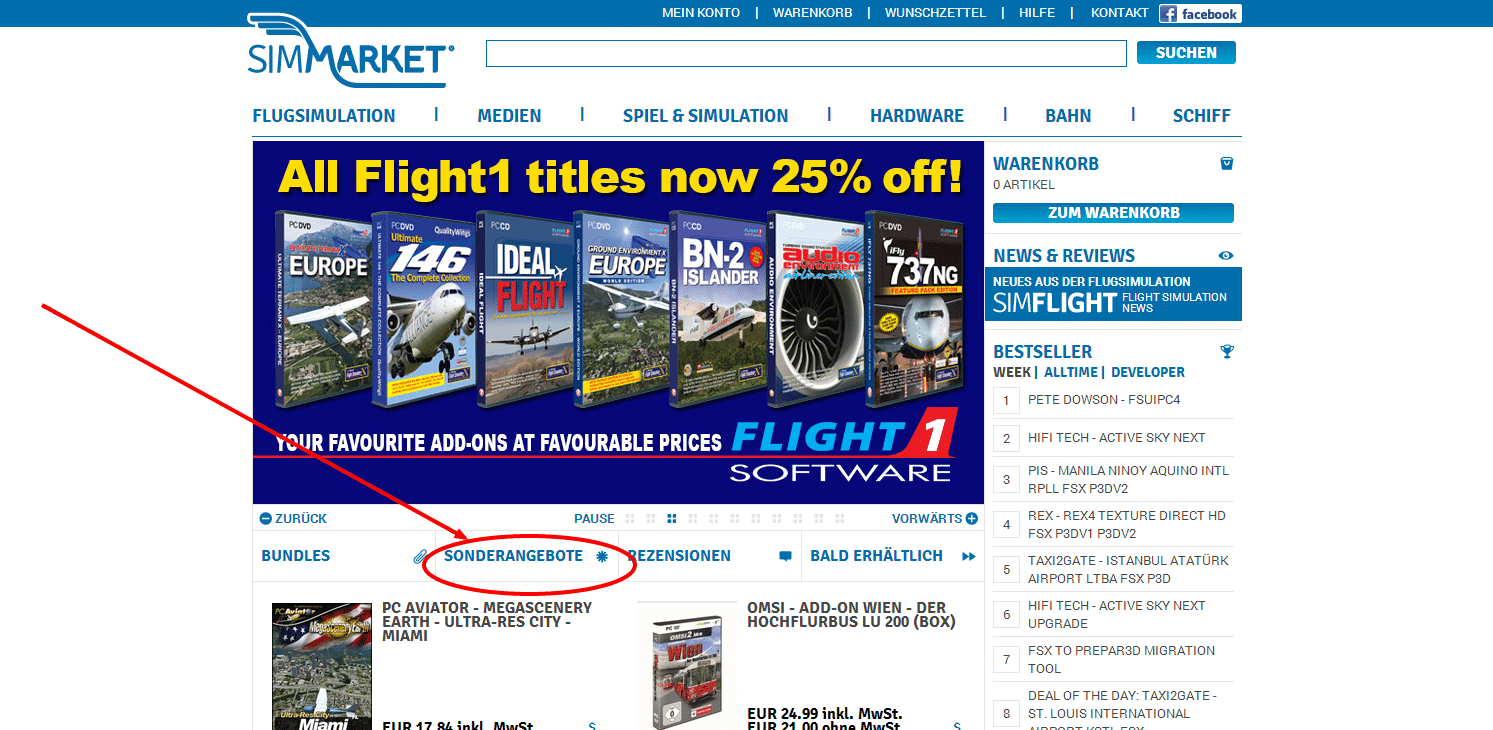Click the shopping cart icon beside Warenkorb
Screen dimensions: 1493x730
click(x=1227, y=163)
